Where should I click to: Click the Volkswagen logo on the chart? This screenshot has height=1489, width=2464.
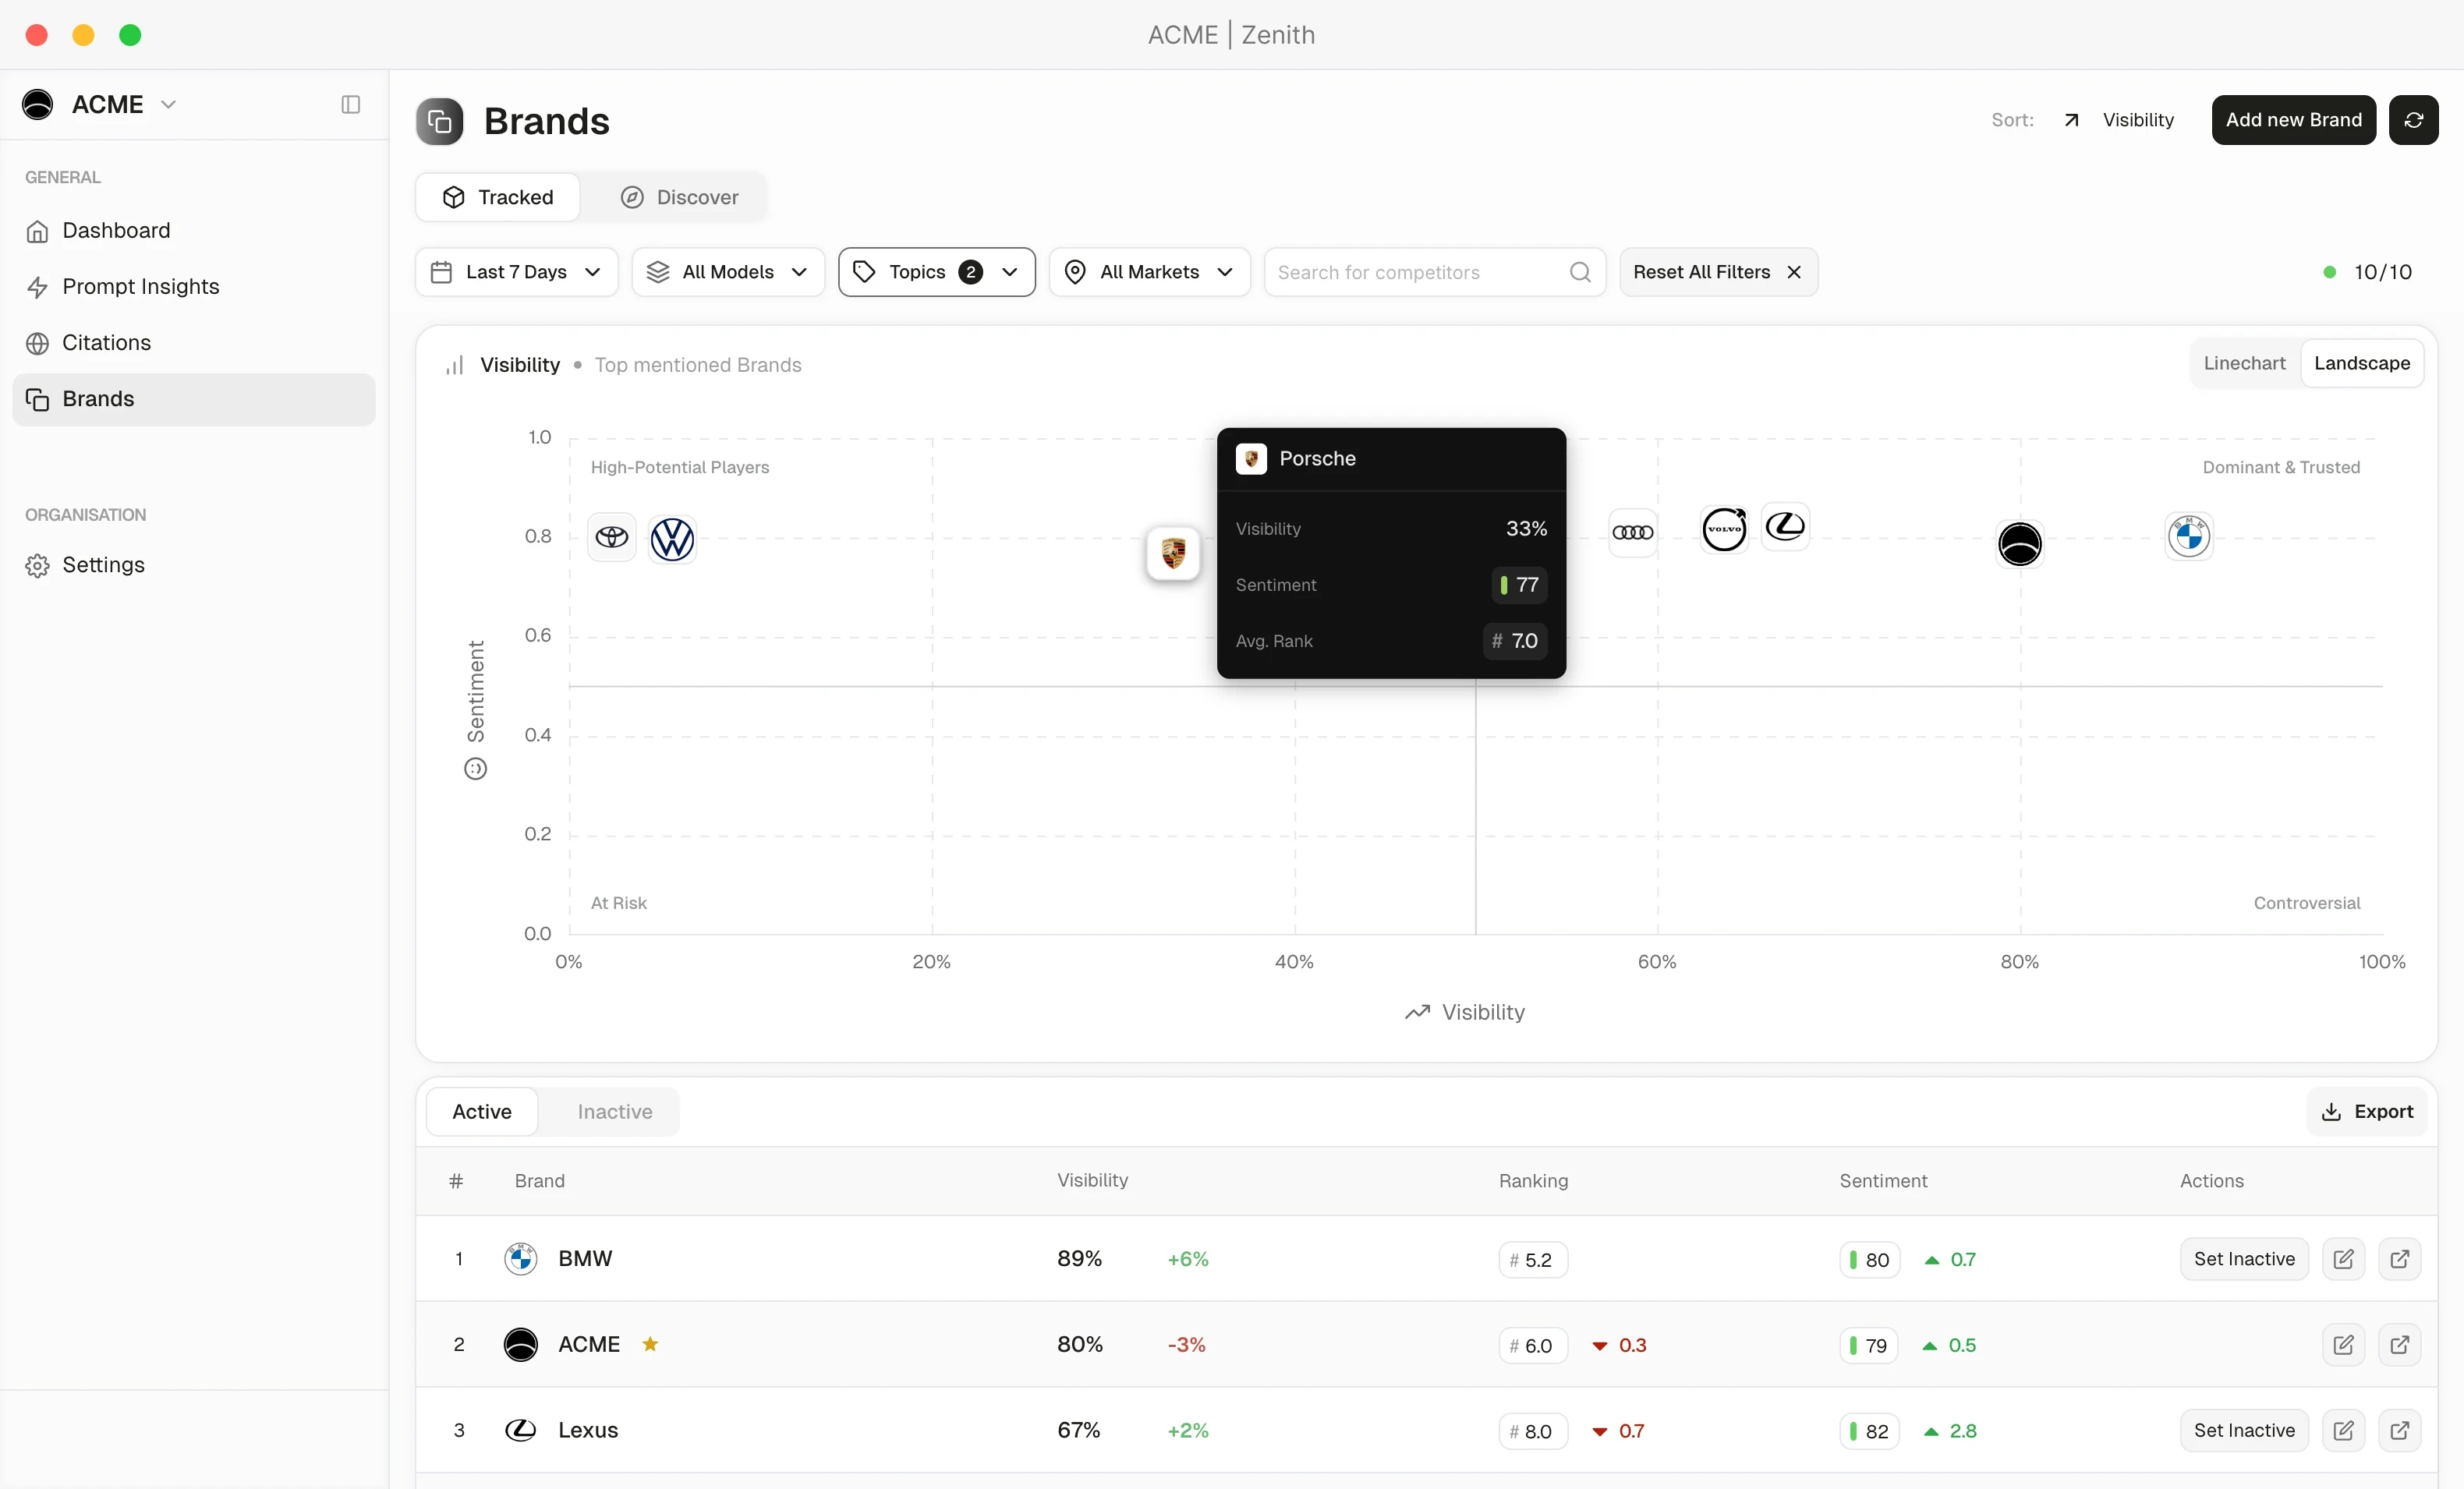672,539
